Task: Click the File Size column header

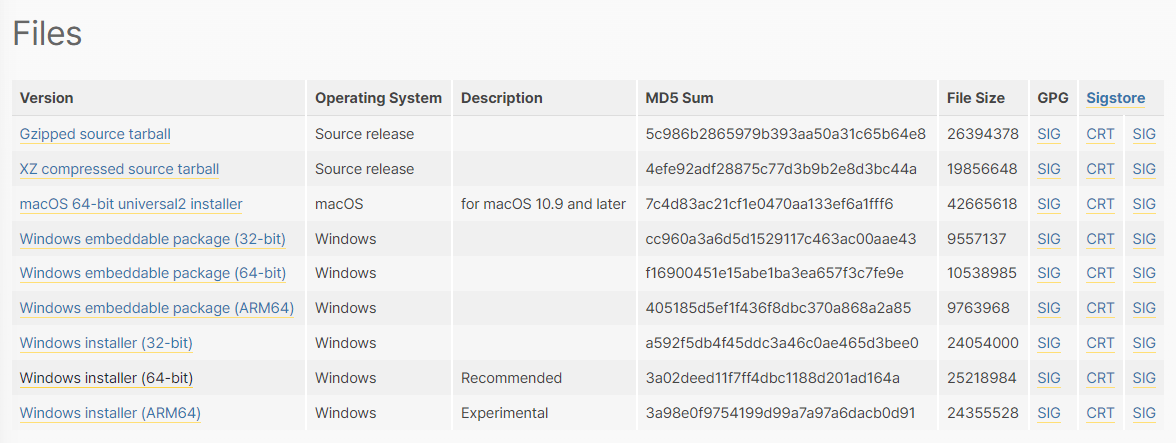Action: tap(976, 98)
